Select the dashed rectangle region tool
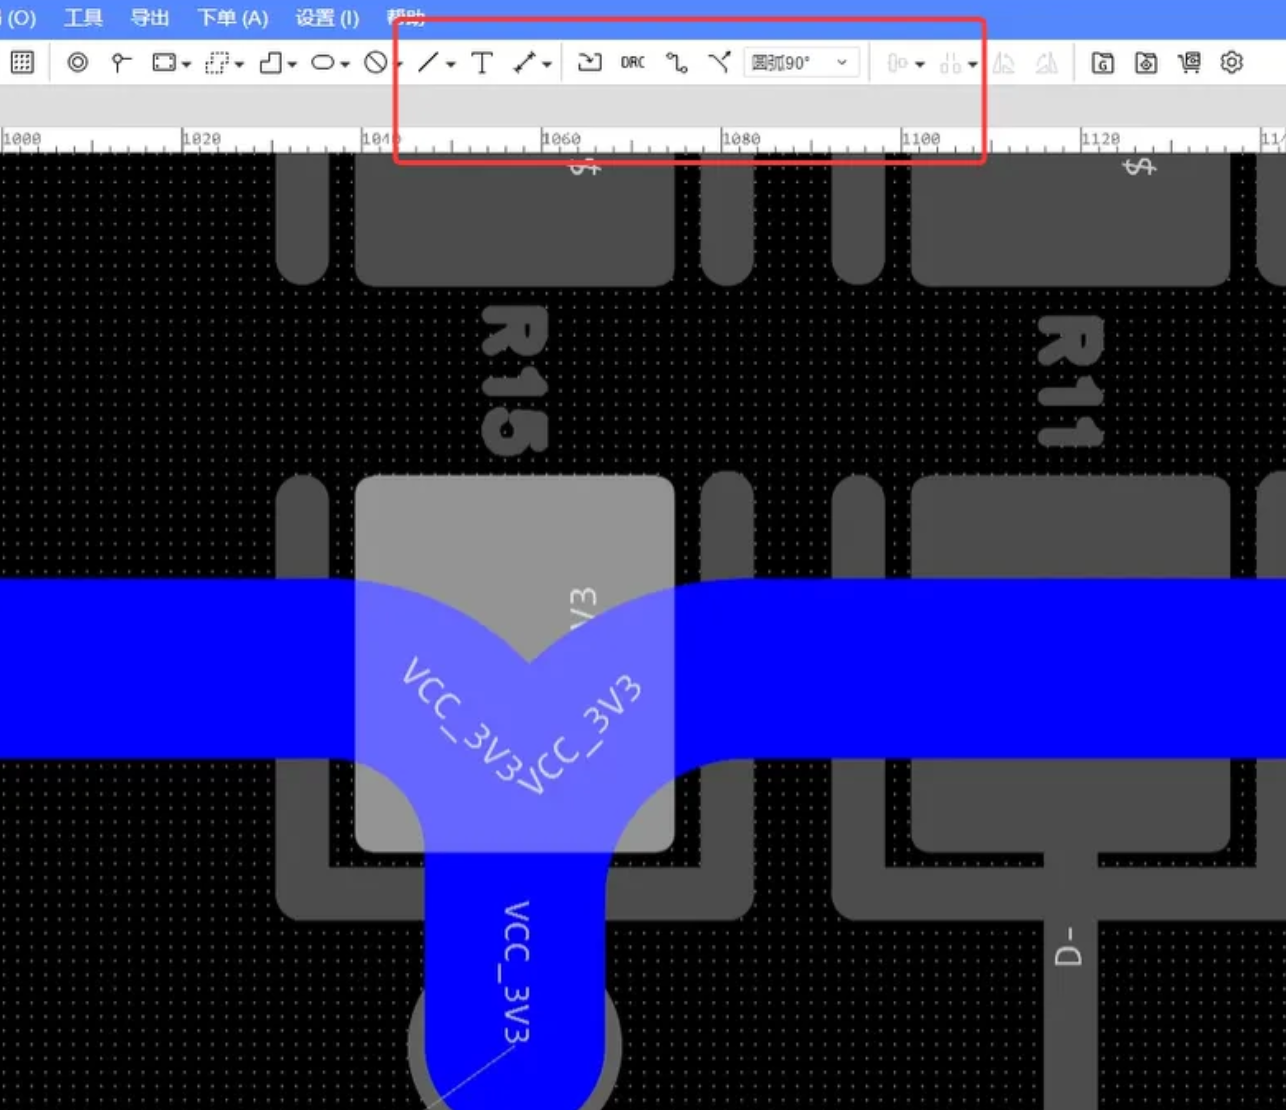 pos(216,63)
